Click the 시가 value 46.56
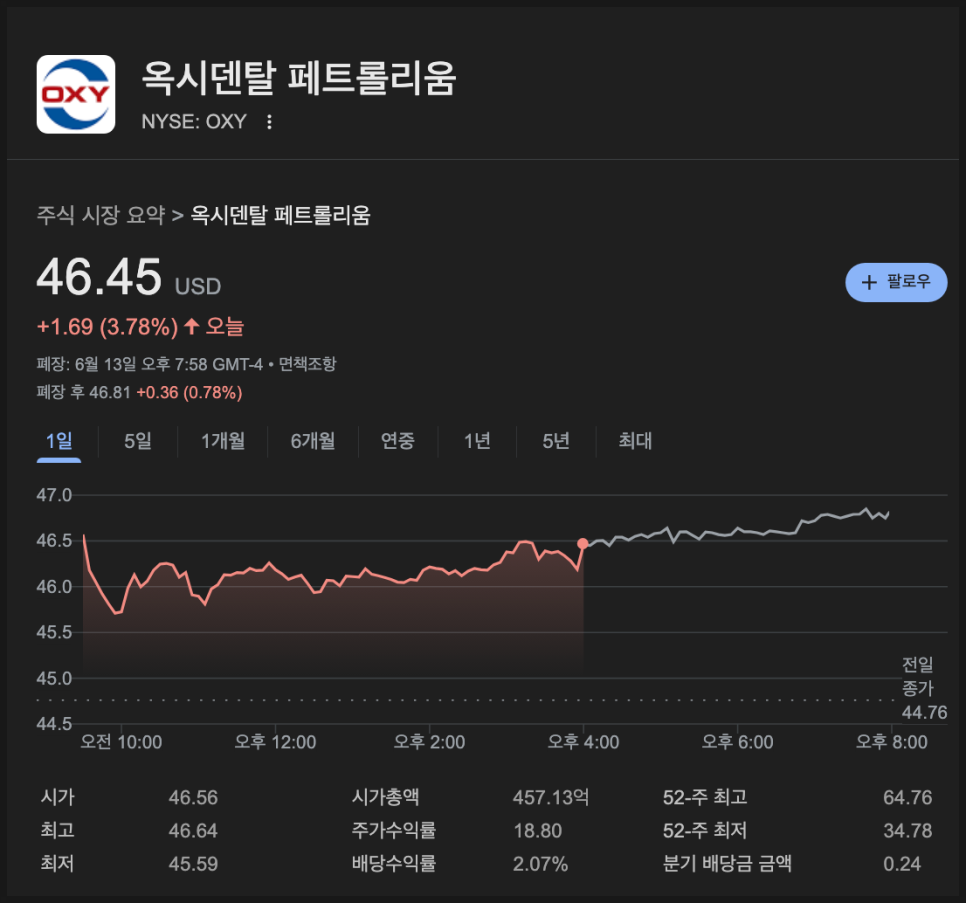Viewport: 966px width, 903px height. click(x=193, y=798)
